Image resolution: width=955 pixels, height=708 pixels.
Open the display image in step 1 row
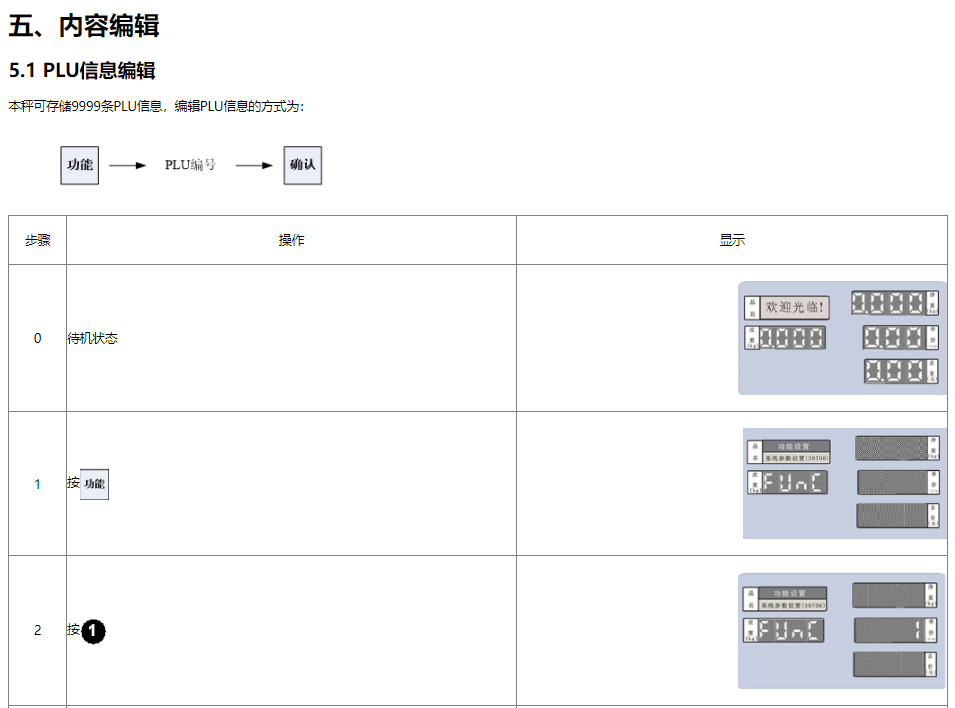click(844, 484)
